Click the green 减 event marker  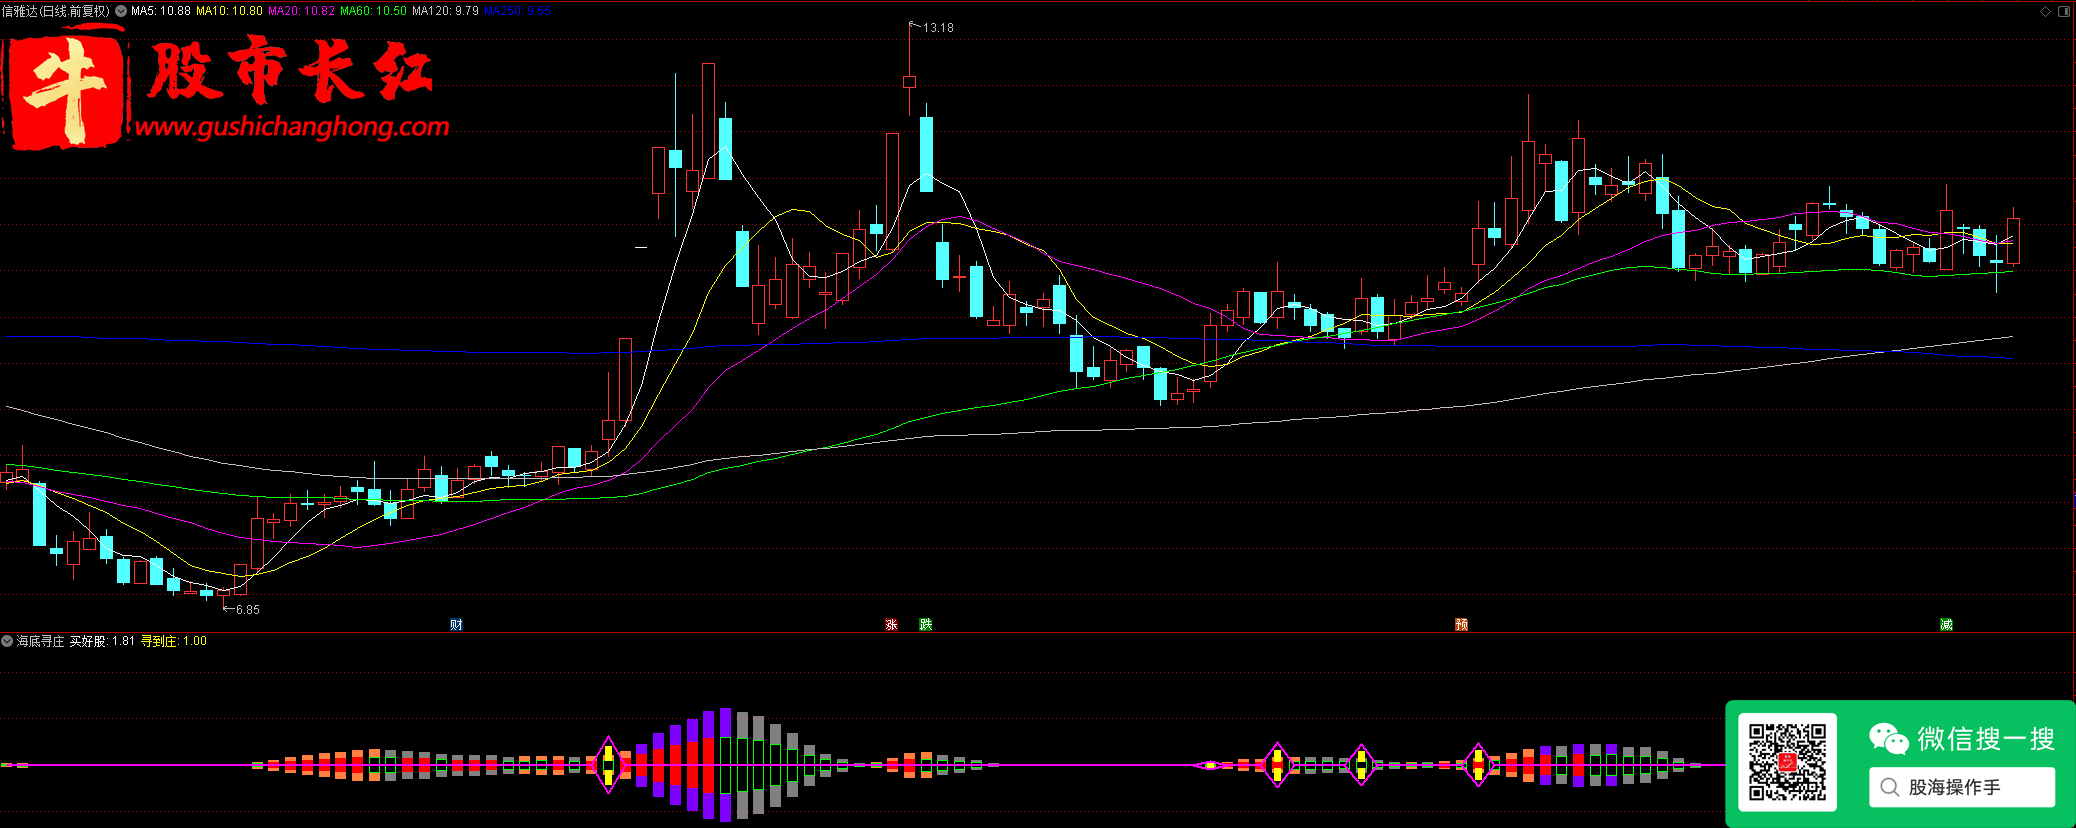pos(1946,625)
